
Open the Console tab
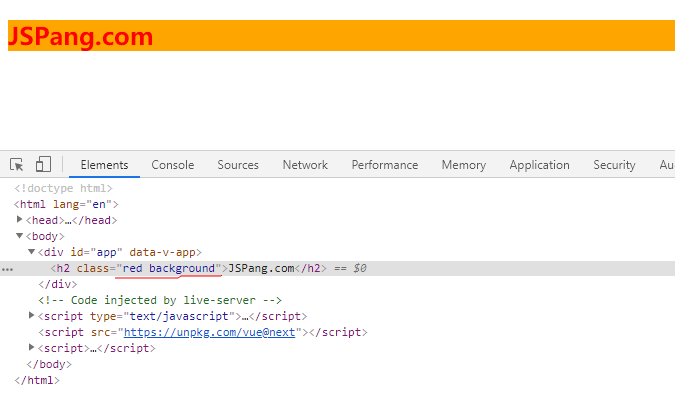tap(173, 165)
